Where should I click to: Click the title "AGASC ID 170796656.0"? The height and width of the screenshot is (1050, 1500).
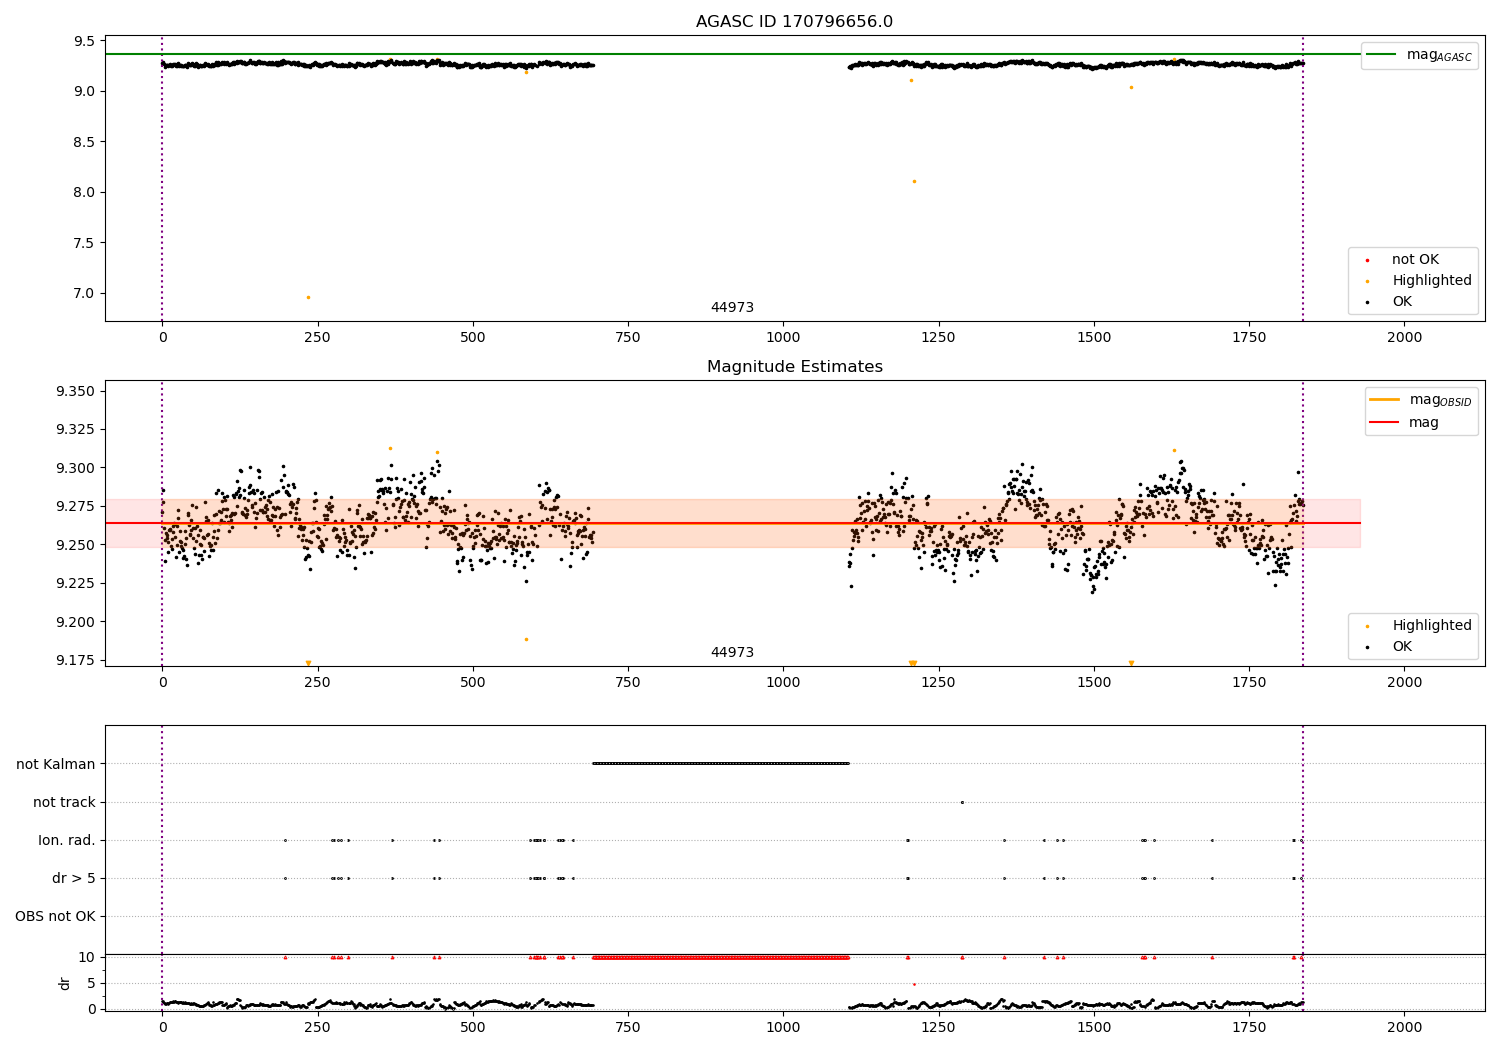(794, 22)
